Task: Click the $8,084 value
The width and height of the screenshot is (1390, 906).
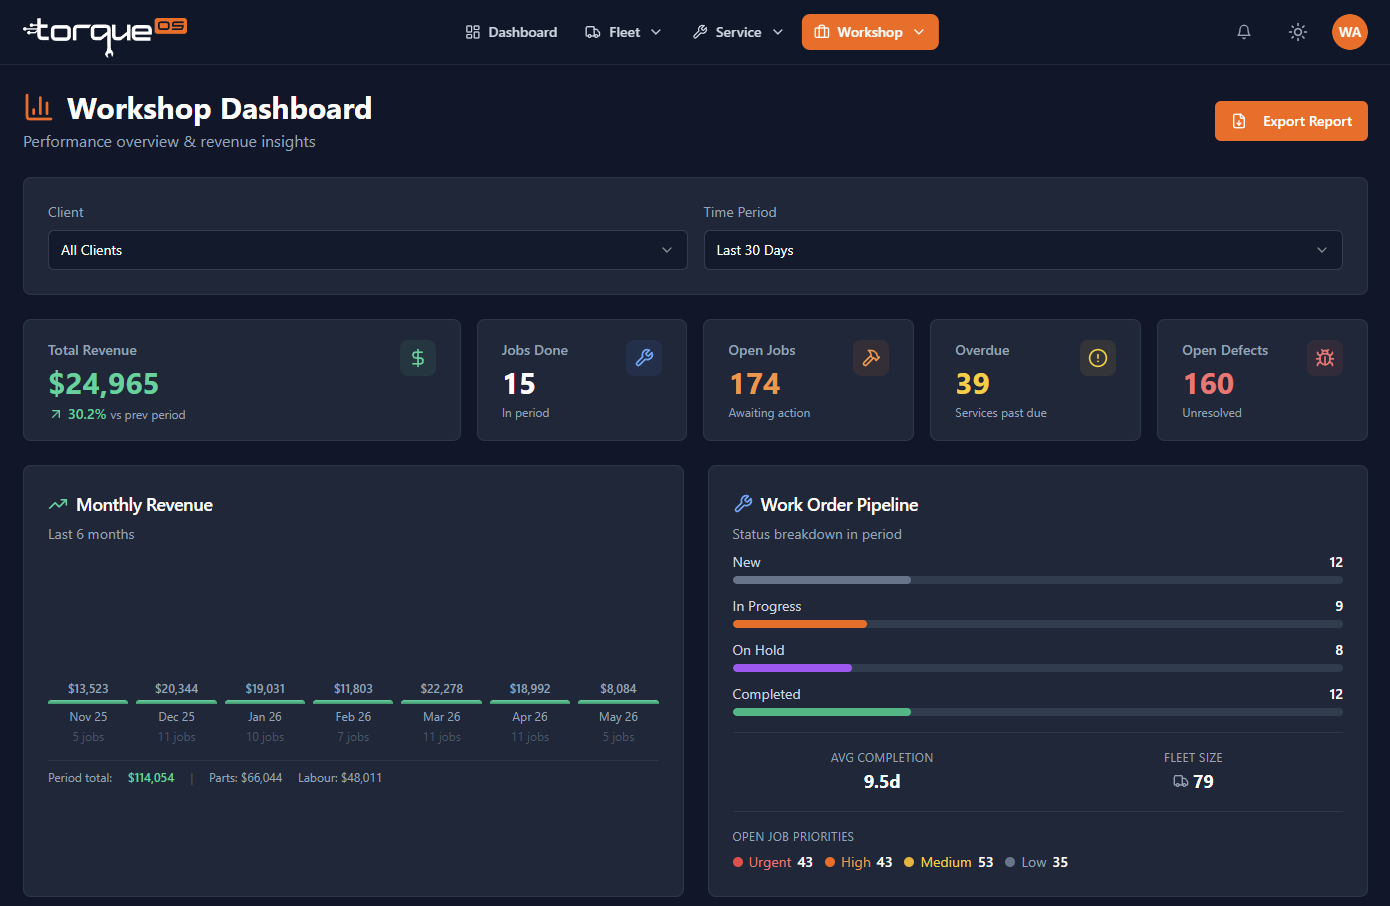Action: coord(618,689)
